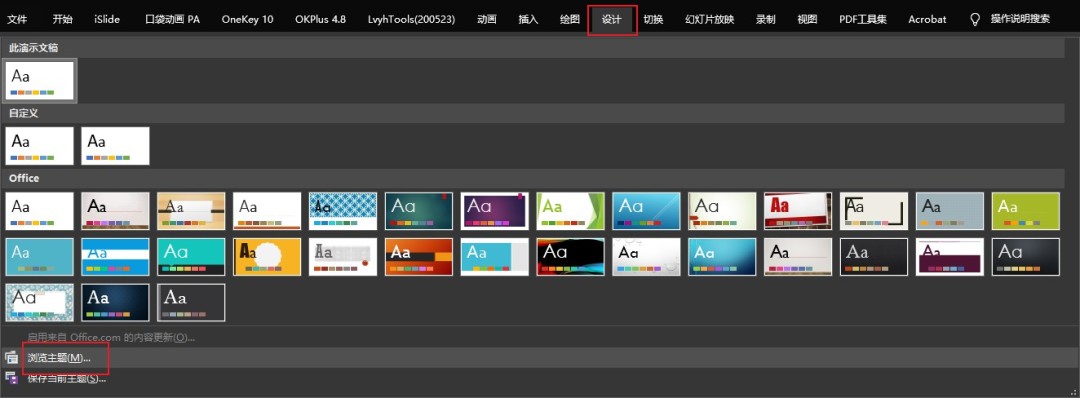1080x398 pixels.
Task: Apply the theme with bold red Aa
Action: click(798, 211)
